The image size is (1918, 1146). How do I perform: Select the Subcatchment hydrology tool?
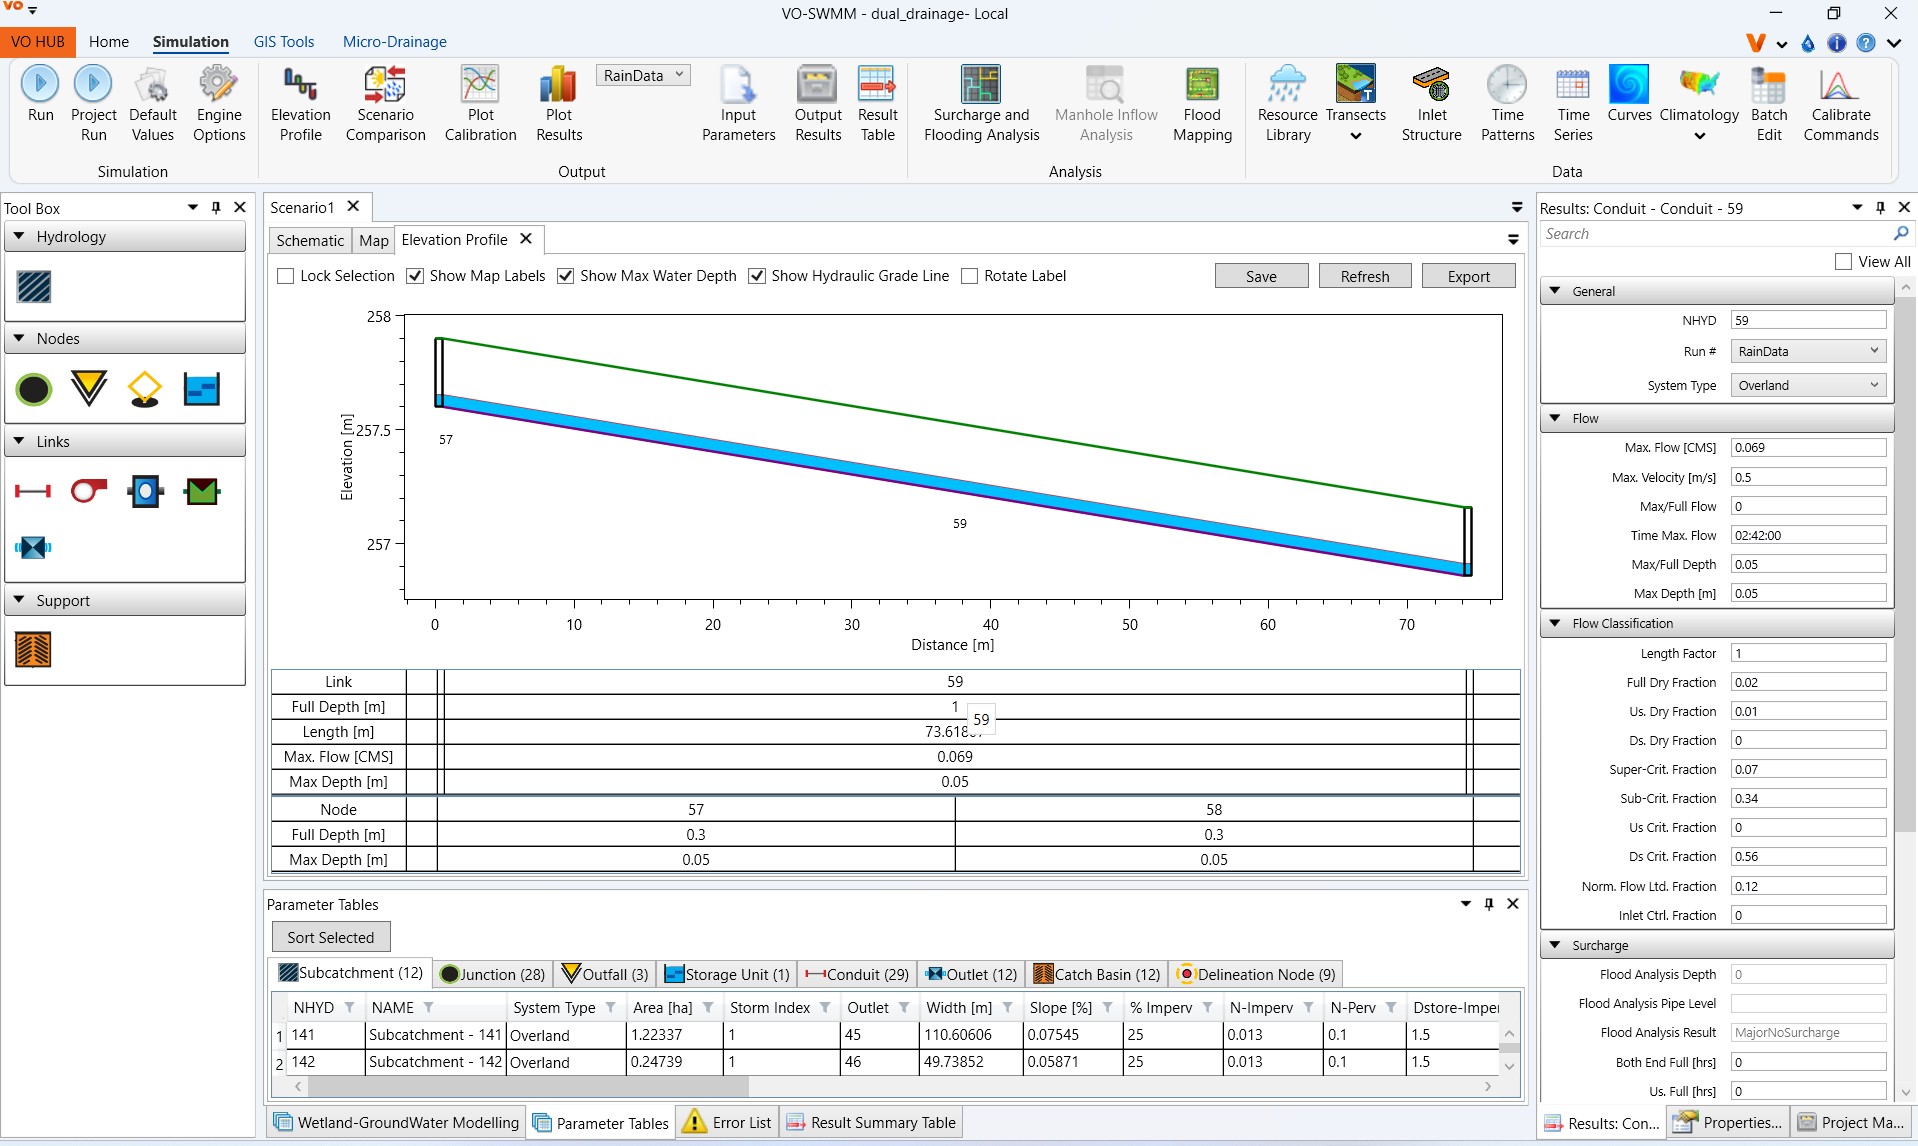tap(34, 287)
